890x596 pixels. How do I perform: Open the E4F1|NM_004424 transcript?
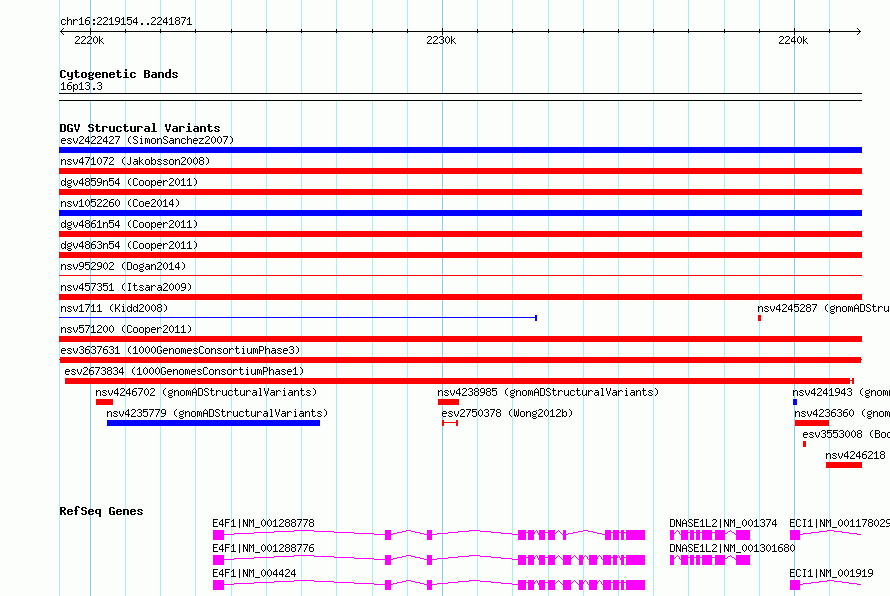pyautogui.click(x=429, y=585)
